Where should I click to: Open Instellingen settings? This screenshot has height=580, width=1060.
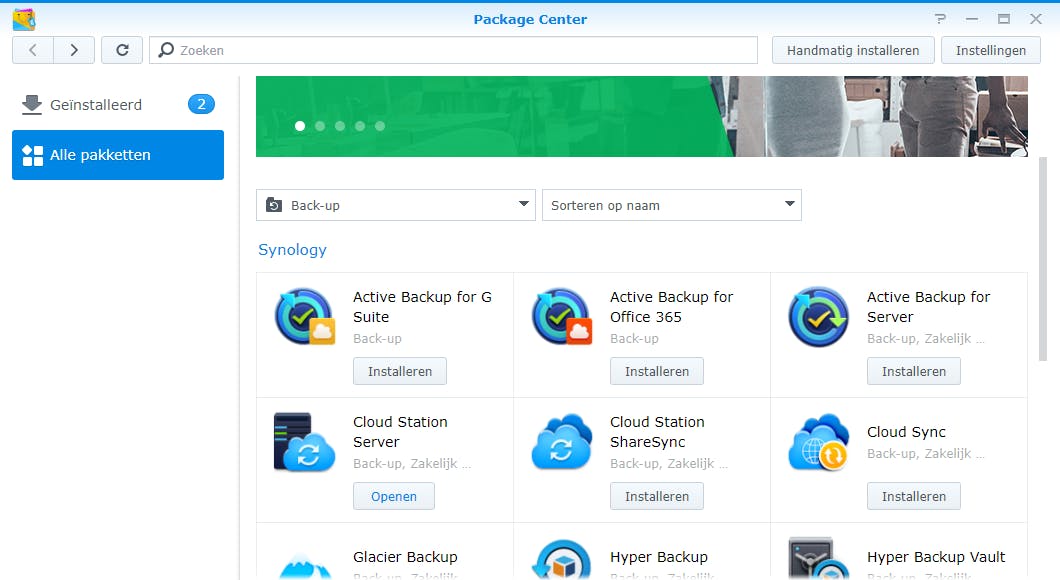coord(990,50)
